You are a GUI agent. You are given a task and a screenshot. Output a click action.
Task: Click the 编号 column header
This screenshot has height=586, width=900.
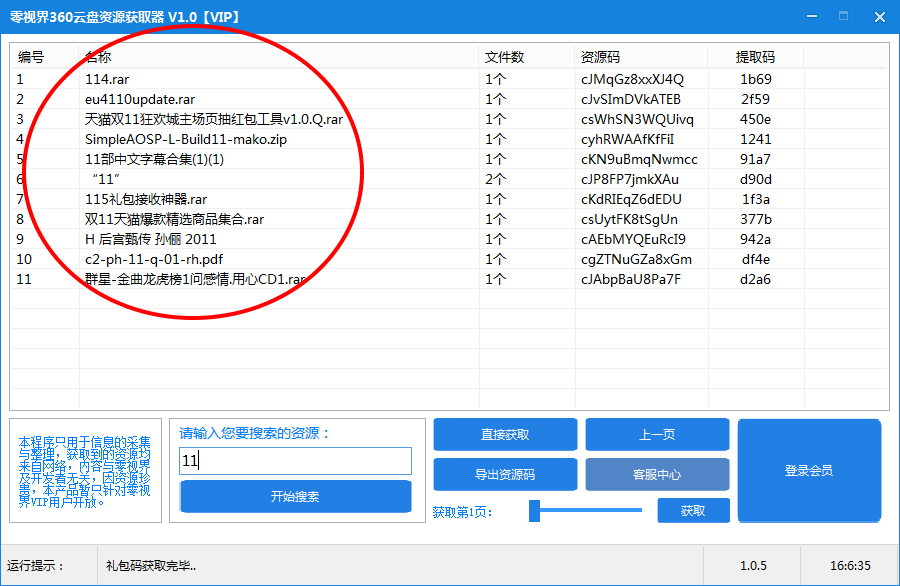(x=31, y=57)
